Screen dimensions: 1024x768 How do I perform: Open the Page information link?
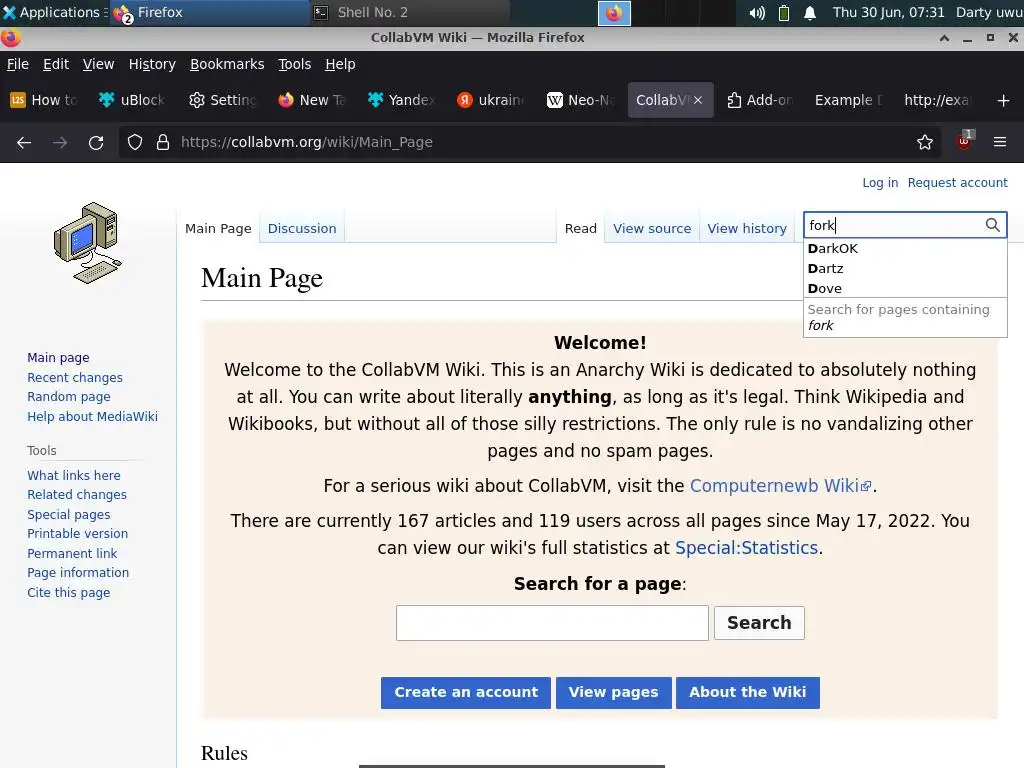coord(78,573)
